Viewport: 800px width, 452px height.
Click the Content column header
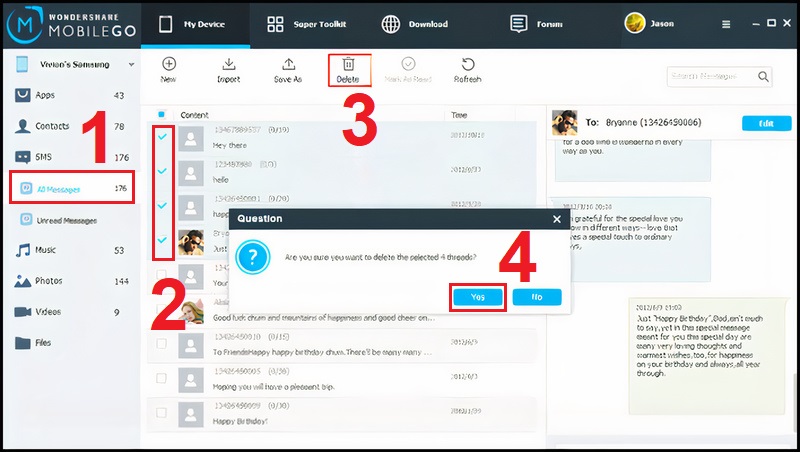[x=194, y=115]
